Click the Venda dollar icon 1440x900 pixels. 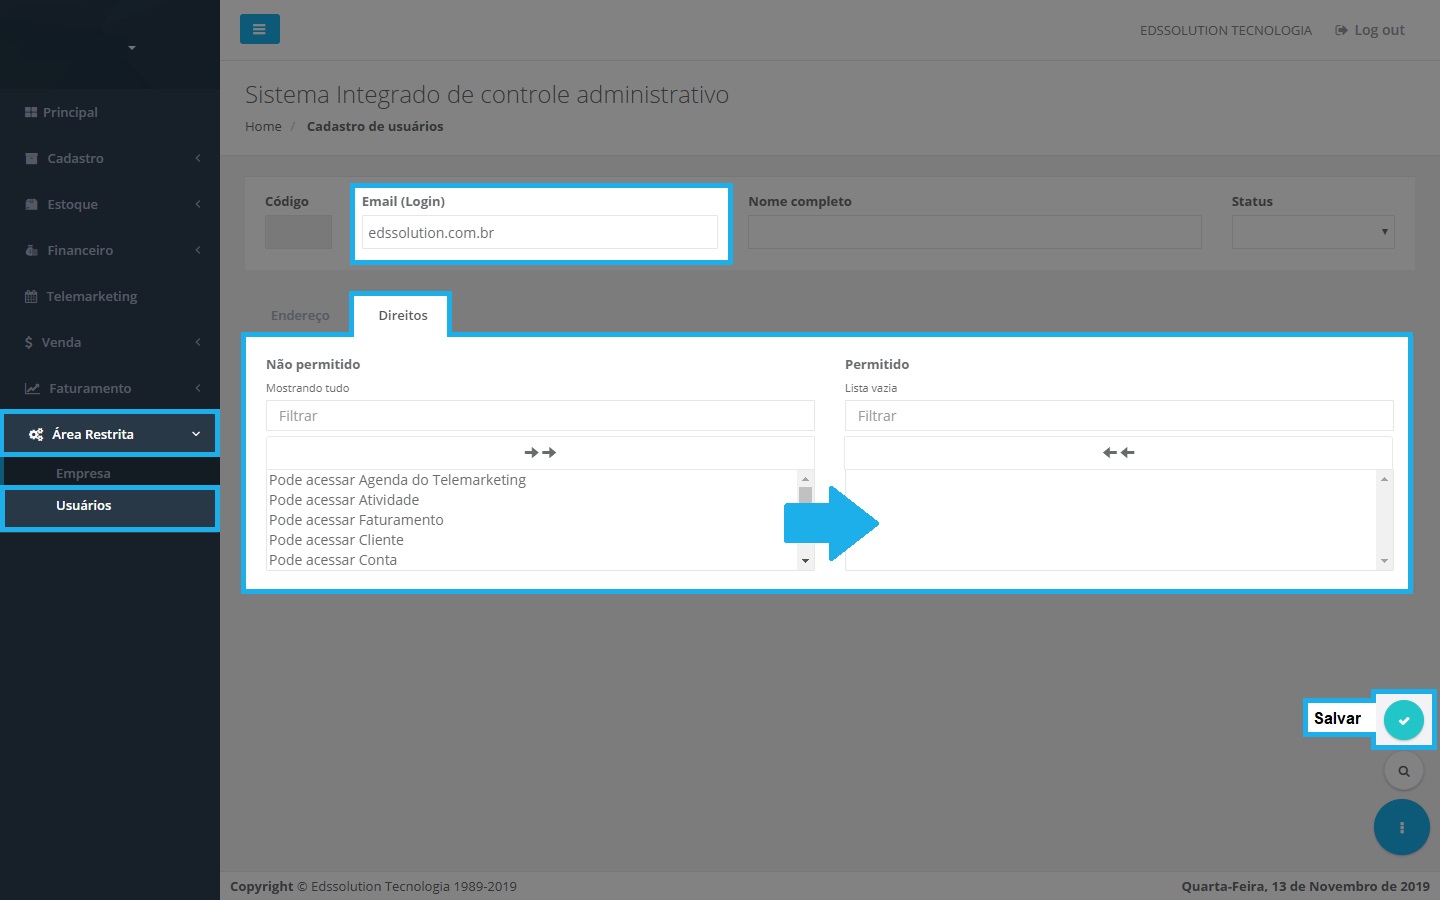[x=29, y=342]
